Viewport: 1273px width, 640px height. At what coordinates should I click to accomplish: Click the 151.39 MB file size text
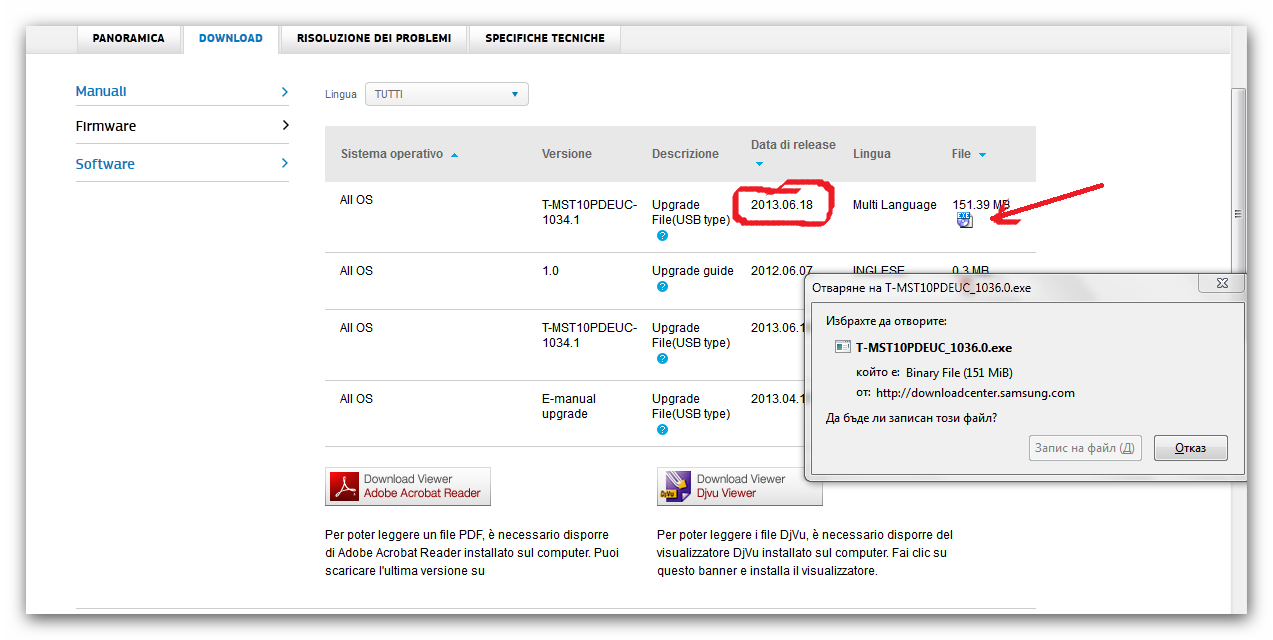[981, 204]
